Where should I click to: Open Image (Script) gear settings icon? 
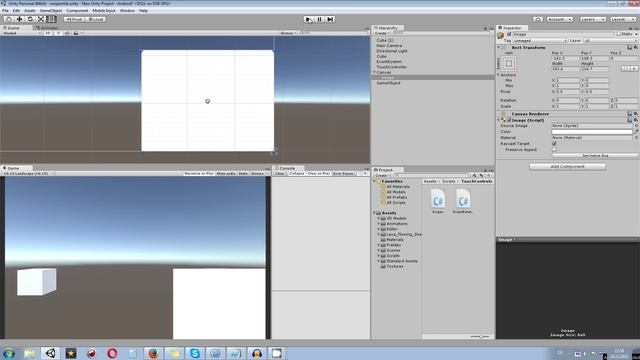click(x=636, y=120)
